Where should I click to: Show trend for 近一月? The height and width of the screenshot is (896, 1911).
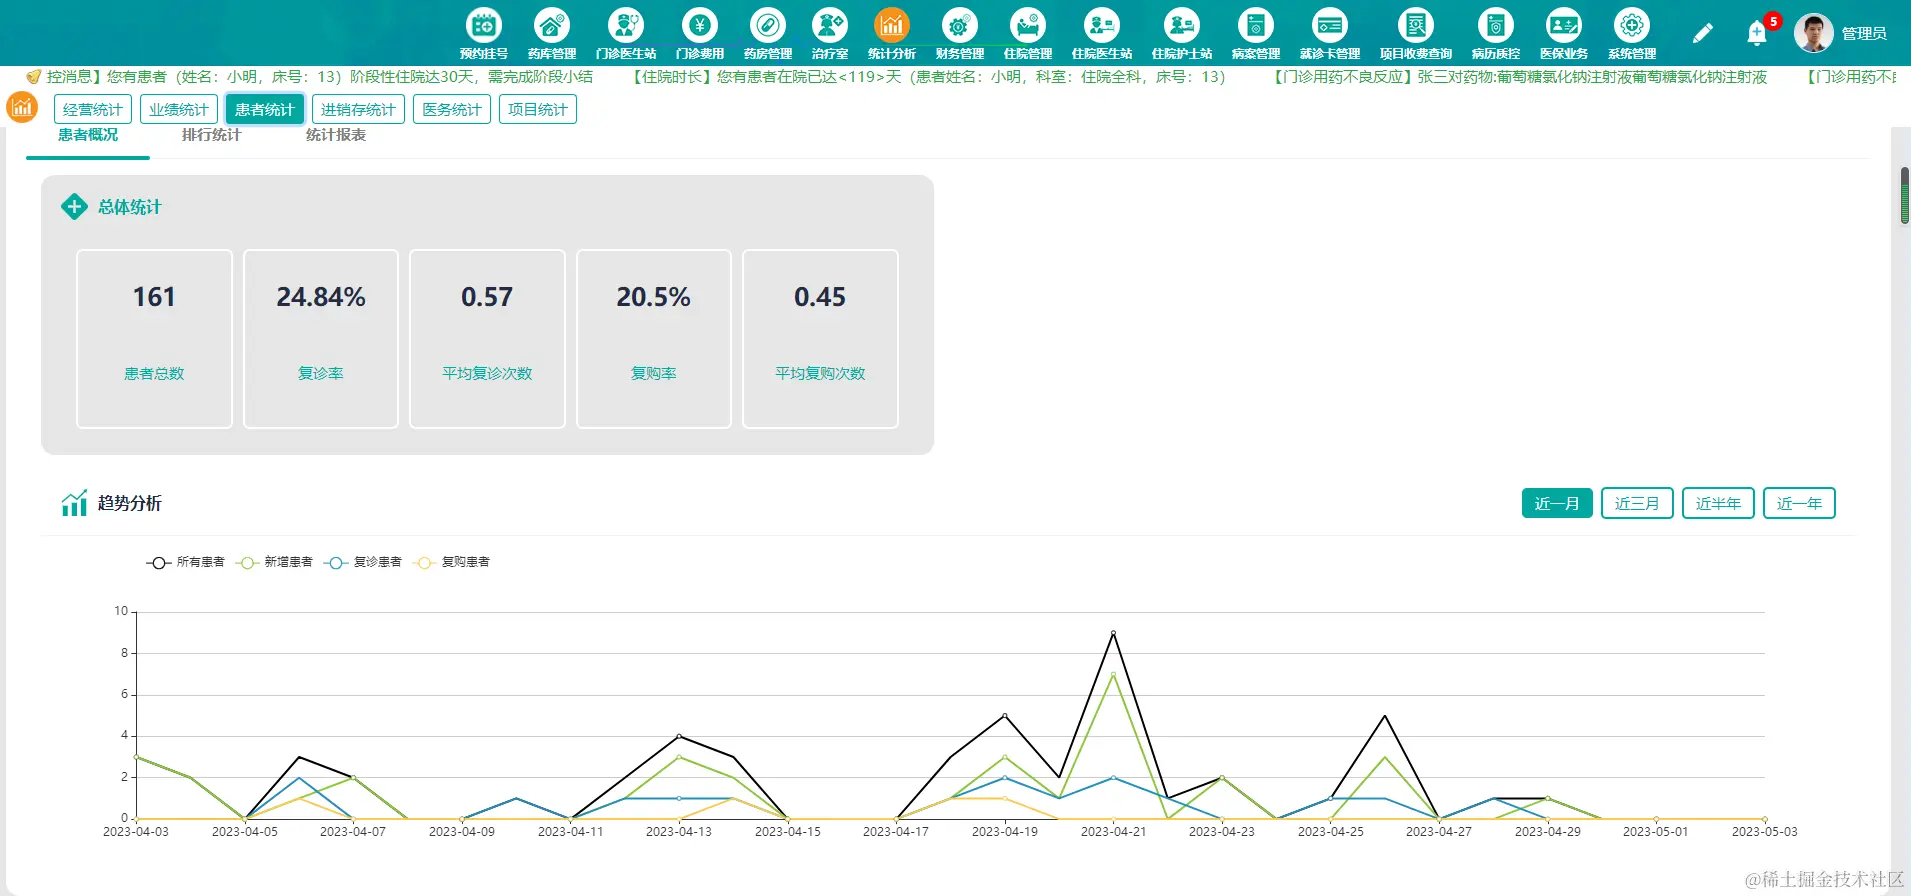pyautogui.click(x=1557, y=503)
